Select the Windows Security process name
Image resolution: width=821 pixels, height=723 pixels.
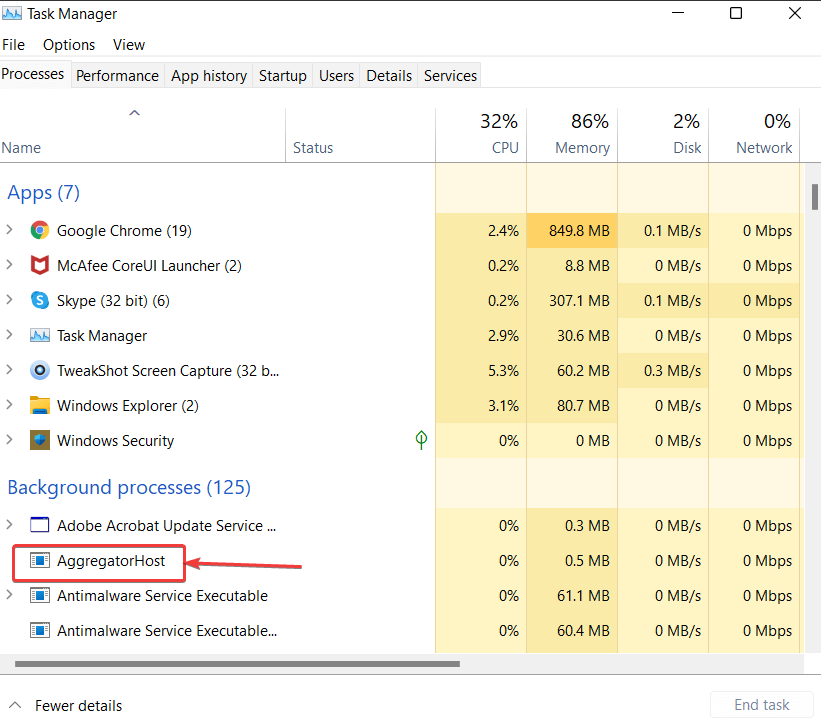[115, 441]
